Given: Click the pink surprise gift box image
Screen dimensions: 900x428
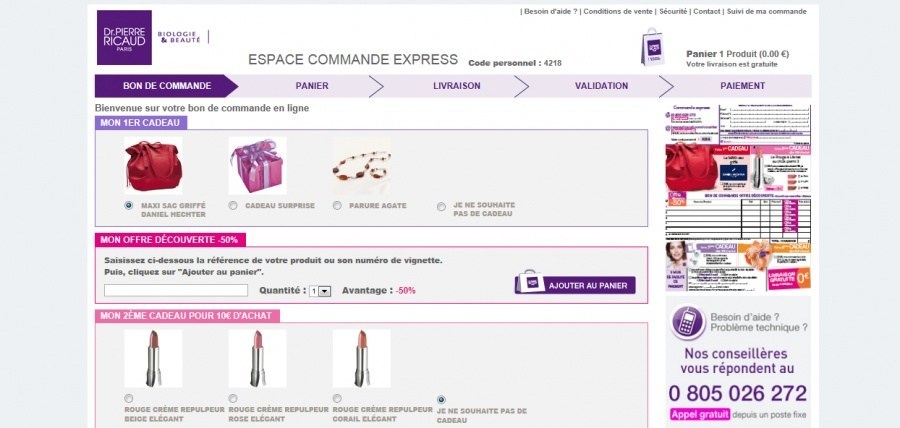Looking at the screenshot, I should tap(257, 166).
